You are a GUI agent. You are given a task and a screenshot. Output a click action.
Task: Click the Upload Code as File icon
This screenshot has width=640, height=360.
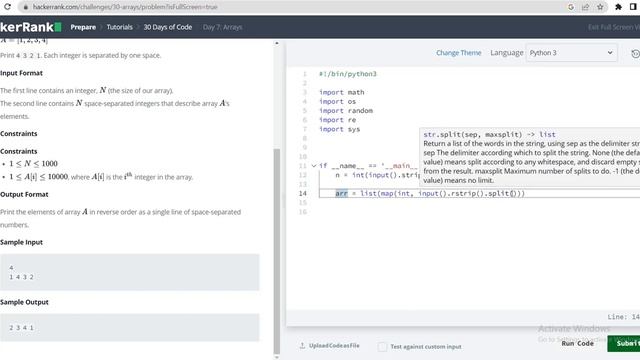pos(302,346)
